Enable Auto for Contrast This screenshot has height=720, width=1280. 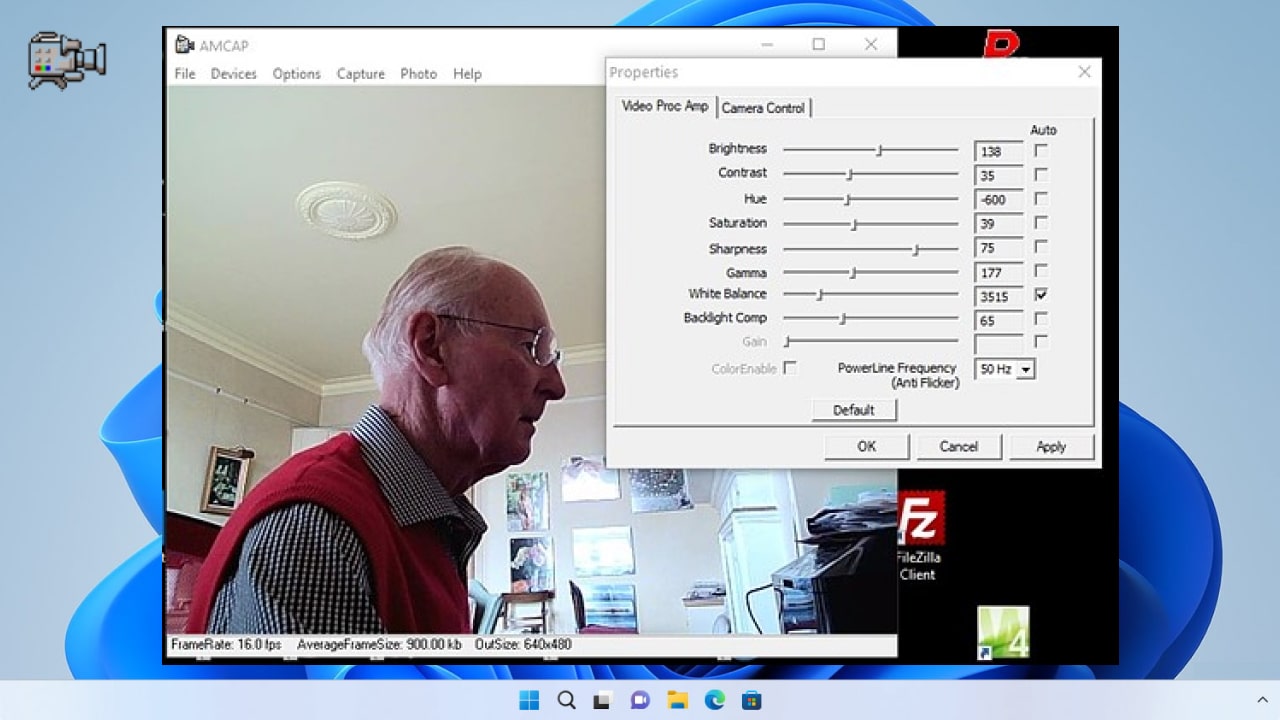coord(1041,175)
